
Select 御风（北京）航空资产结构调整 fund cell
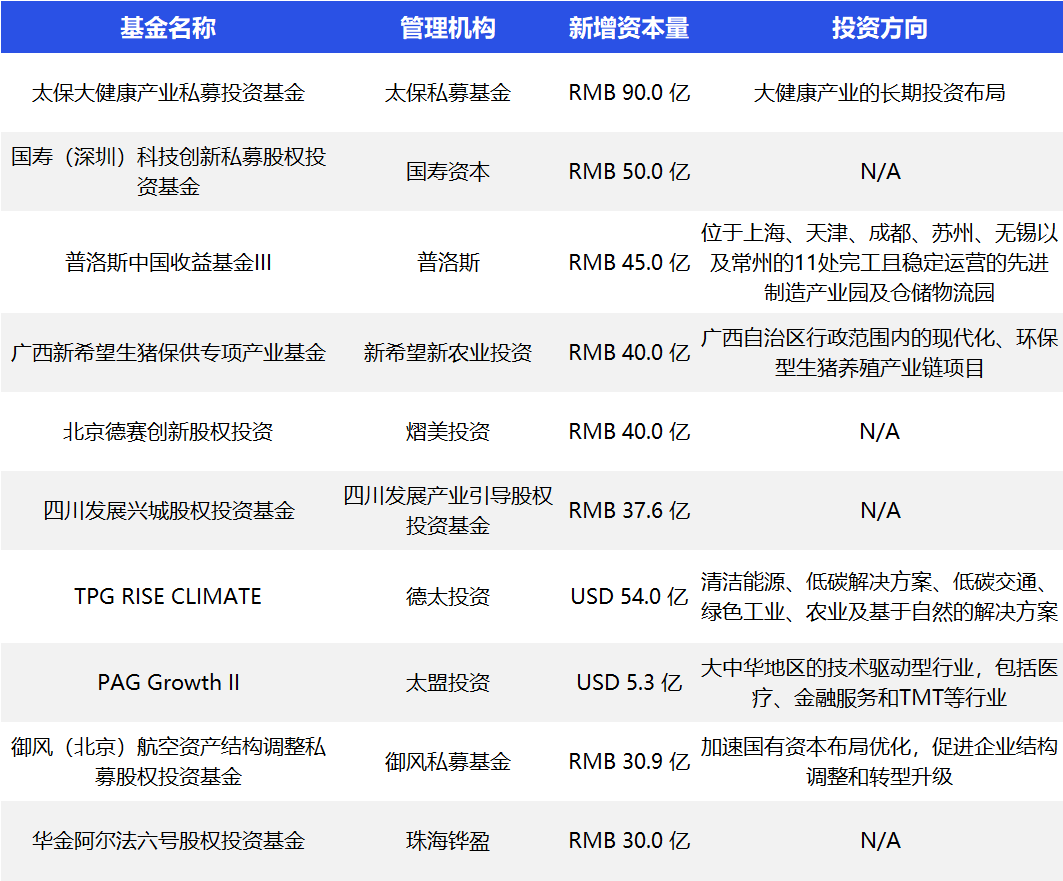[x=168, y=761]
